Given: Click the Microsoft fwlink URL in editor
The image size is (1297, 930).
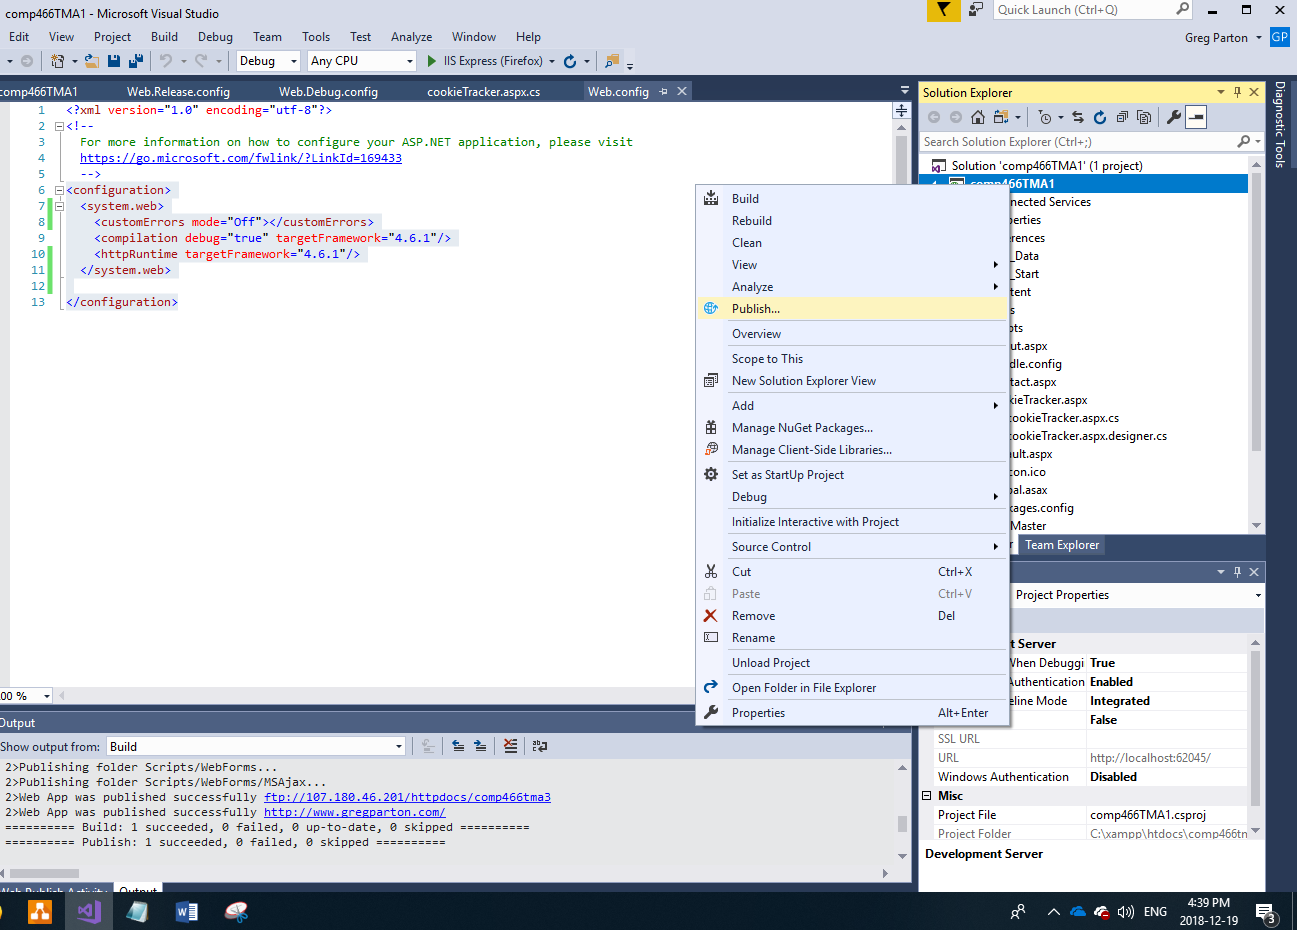Looking at the screenshot, I should (x=241, y=158).
